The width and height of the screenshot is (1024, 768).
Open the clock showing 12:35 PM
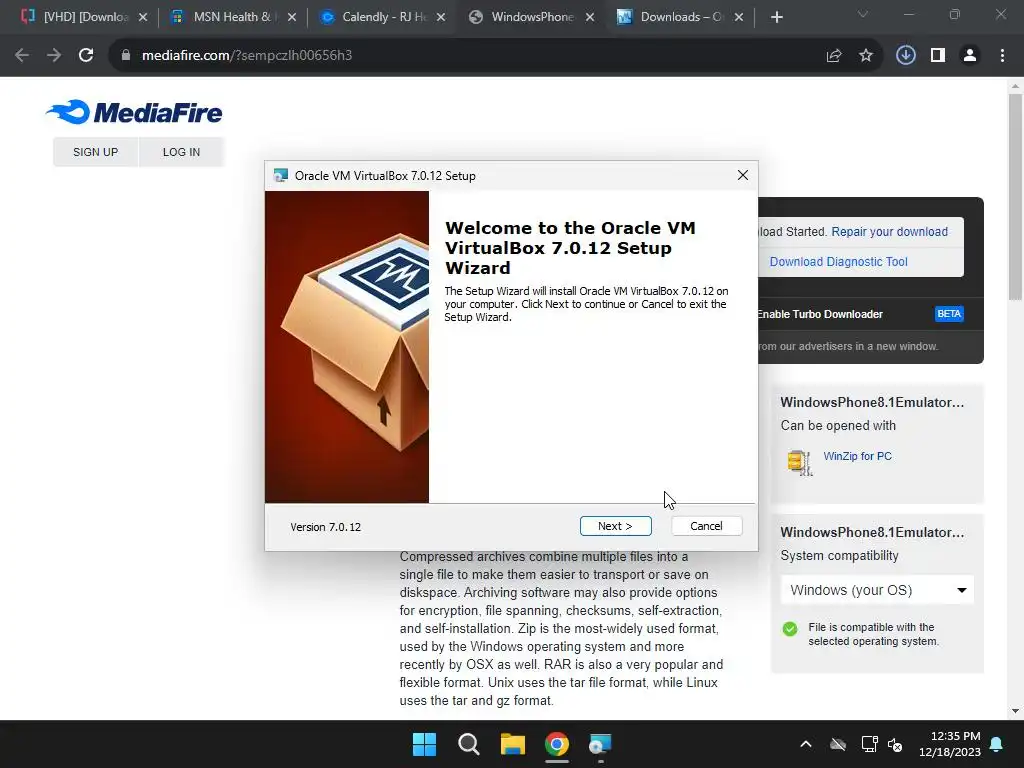click(950, 744)
